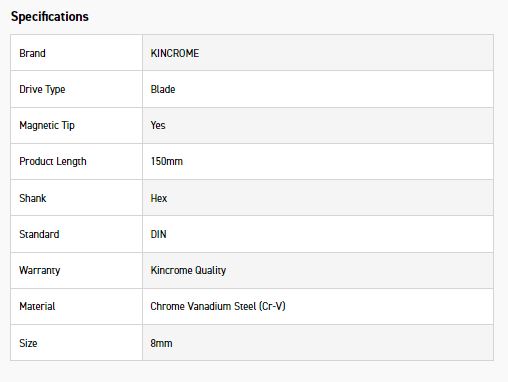Click empty area of the Brand value row
Image resolution: width=508 pixels, height=382 pixels.
click(347, 53)
